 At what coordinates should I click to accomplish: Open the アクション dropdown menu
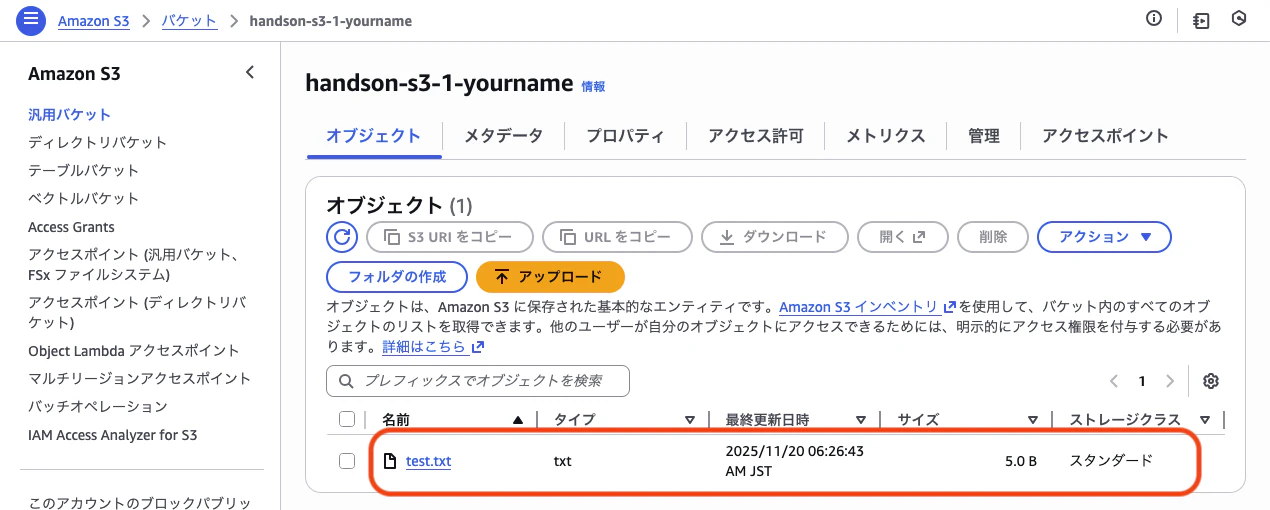[x=1105, y=237]
